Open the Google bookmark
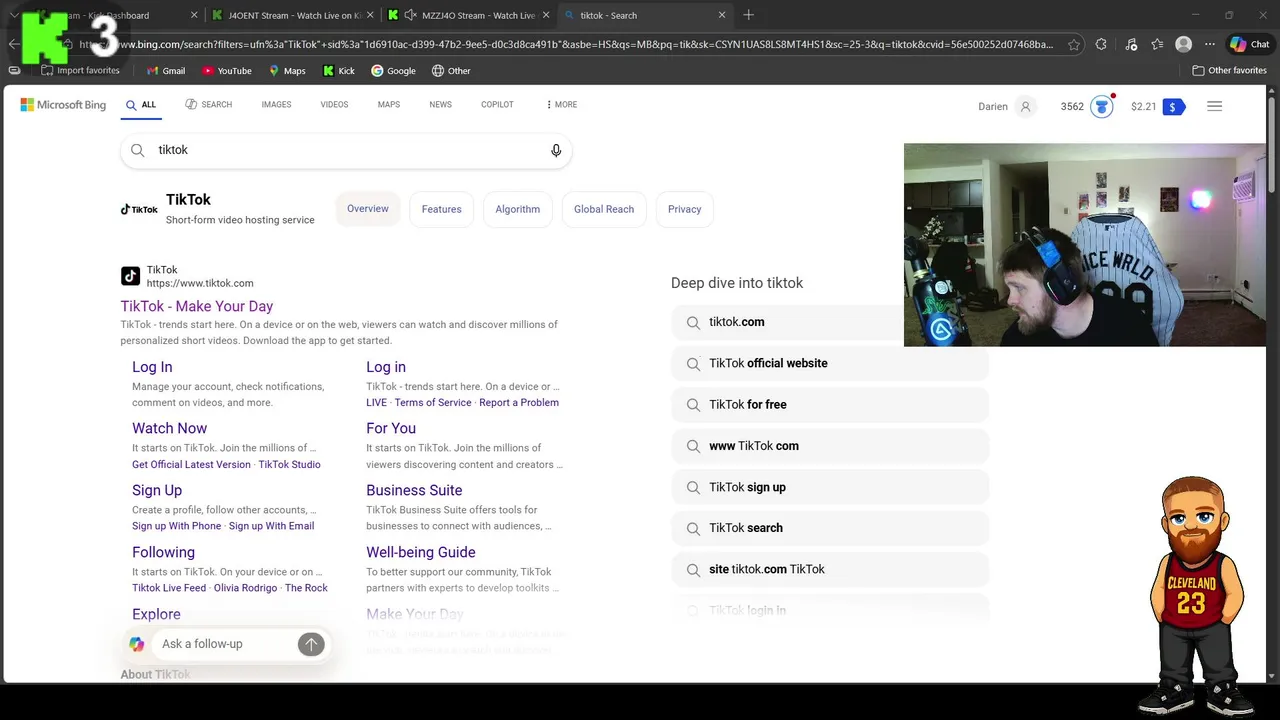1280x720 pixels. point(393,71)
